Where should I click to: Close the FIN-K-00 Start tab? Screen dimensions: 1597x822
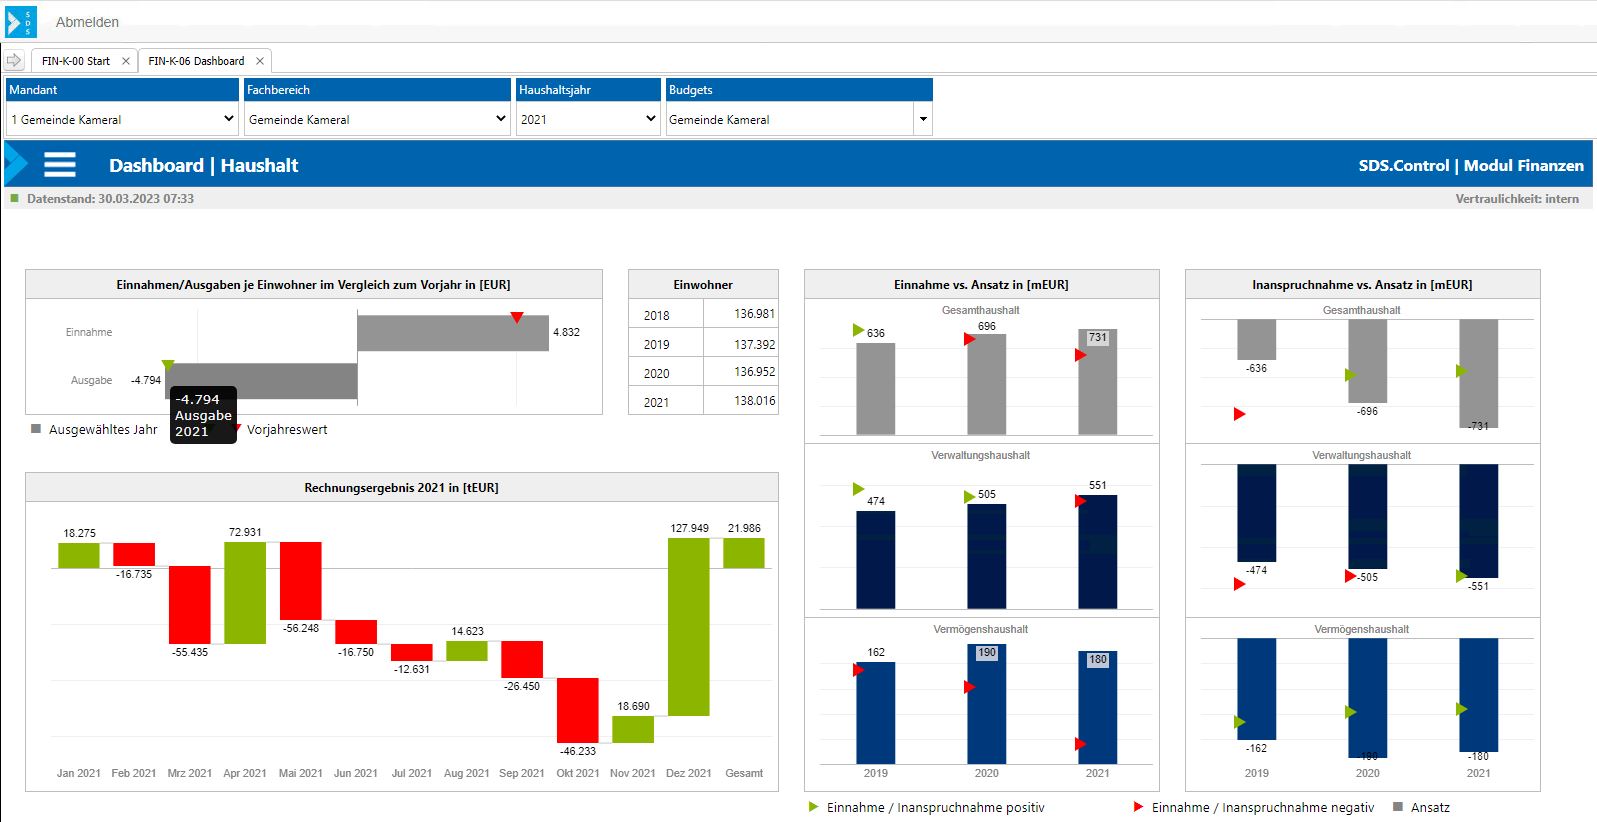coord(126,61)
